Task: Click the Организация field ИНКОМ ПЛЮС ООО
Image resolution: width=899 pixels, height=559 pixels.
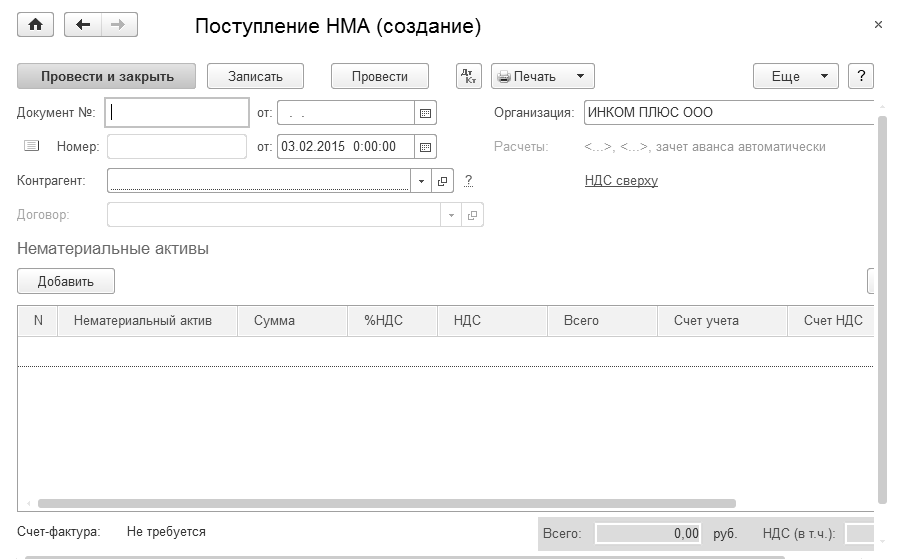Action: 729,112
